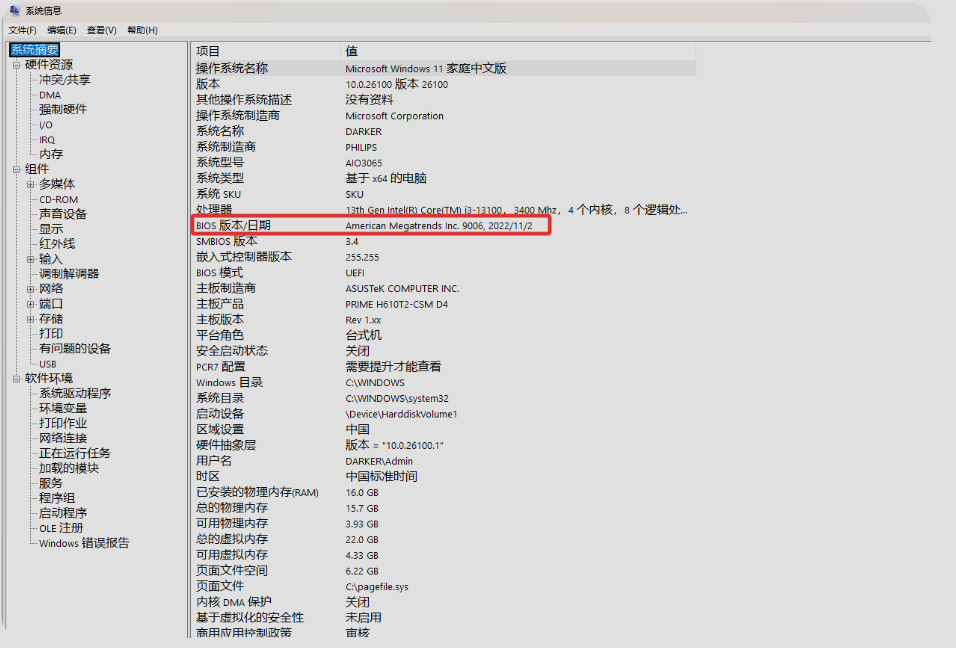Click the 项目 column header
This screenshot has width=956, height=648.
(x=208, y=51)
